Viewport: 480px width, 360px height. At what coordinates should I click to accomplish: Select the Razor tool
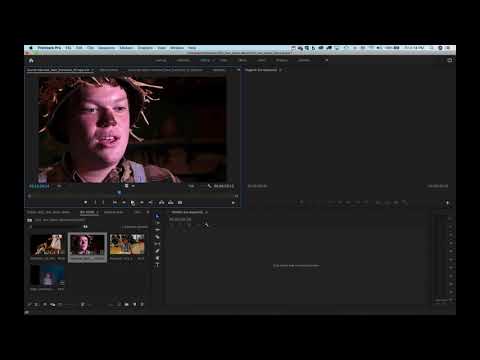point(157,237)
